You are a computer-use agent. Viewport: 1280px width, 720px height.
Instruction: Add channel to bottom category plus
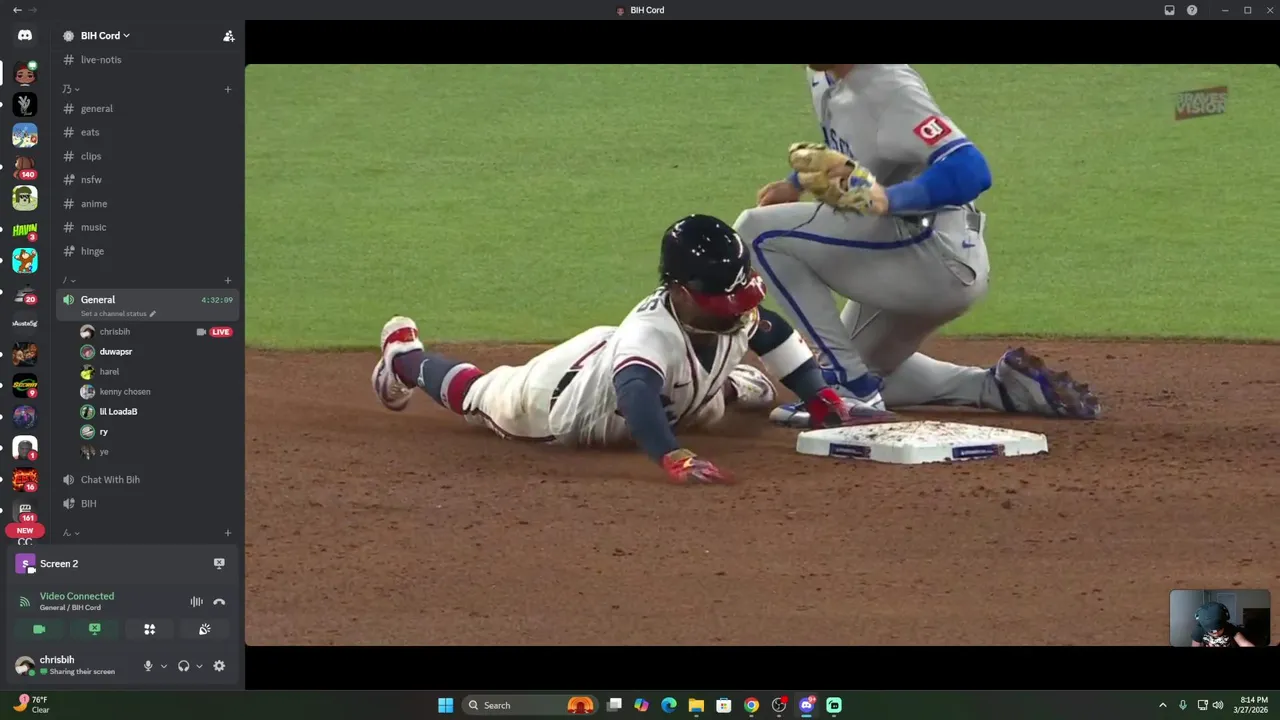click(228, 533)
